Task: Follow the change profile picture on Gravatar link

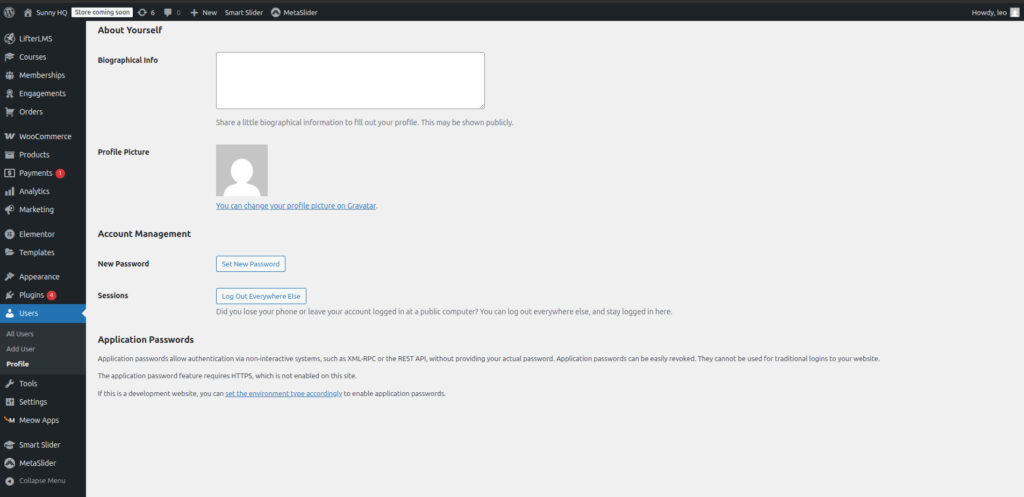Action: 296,205
